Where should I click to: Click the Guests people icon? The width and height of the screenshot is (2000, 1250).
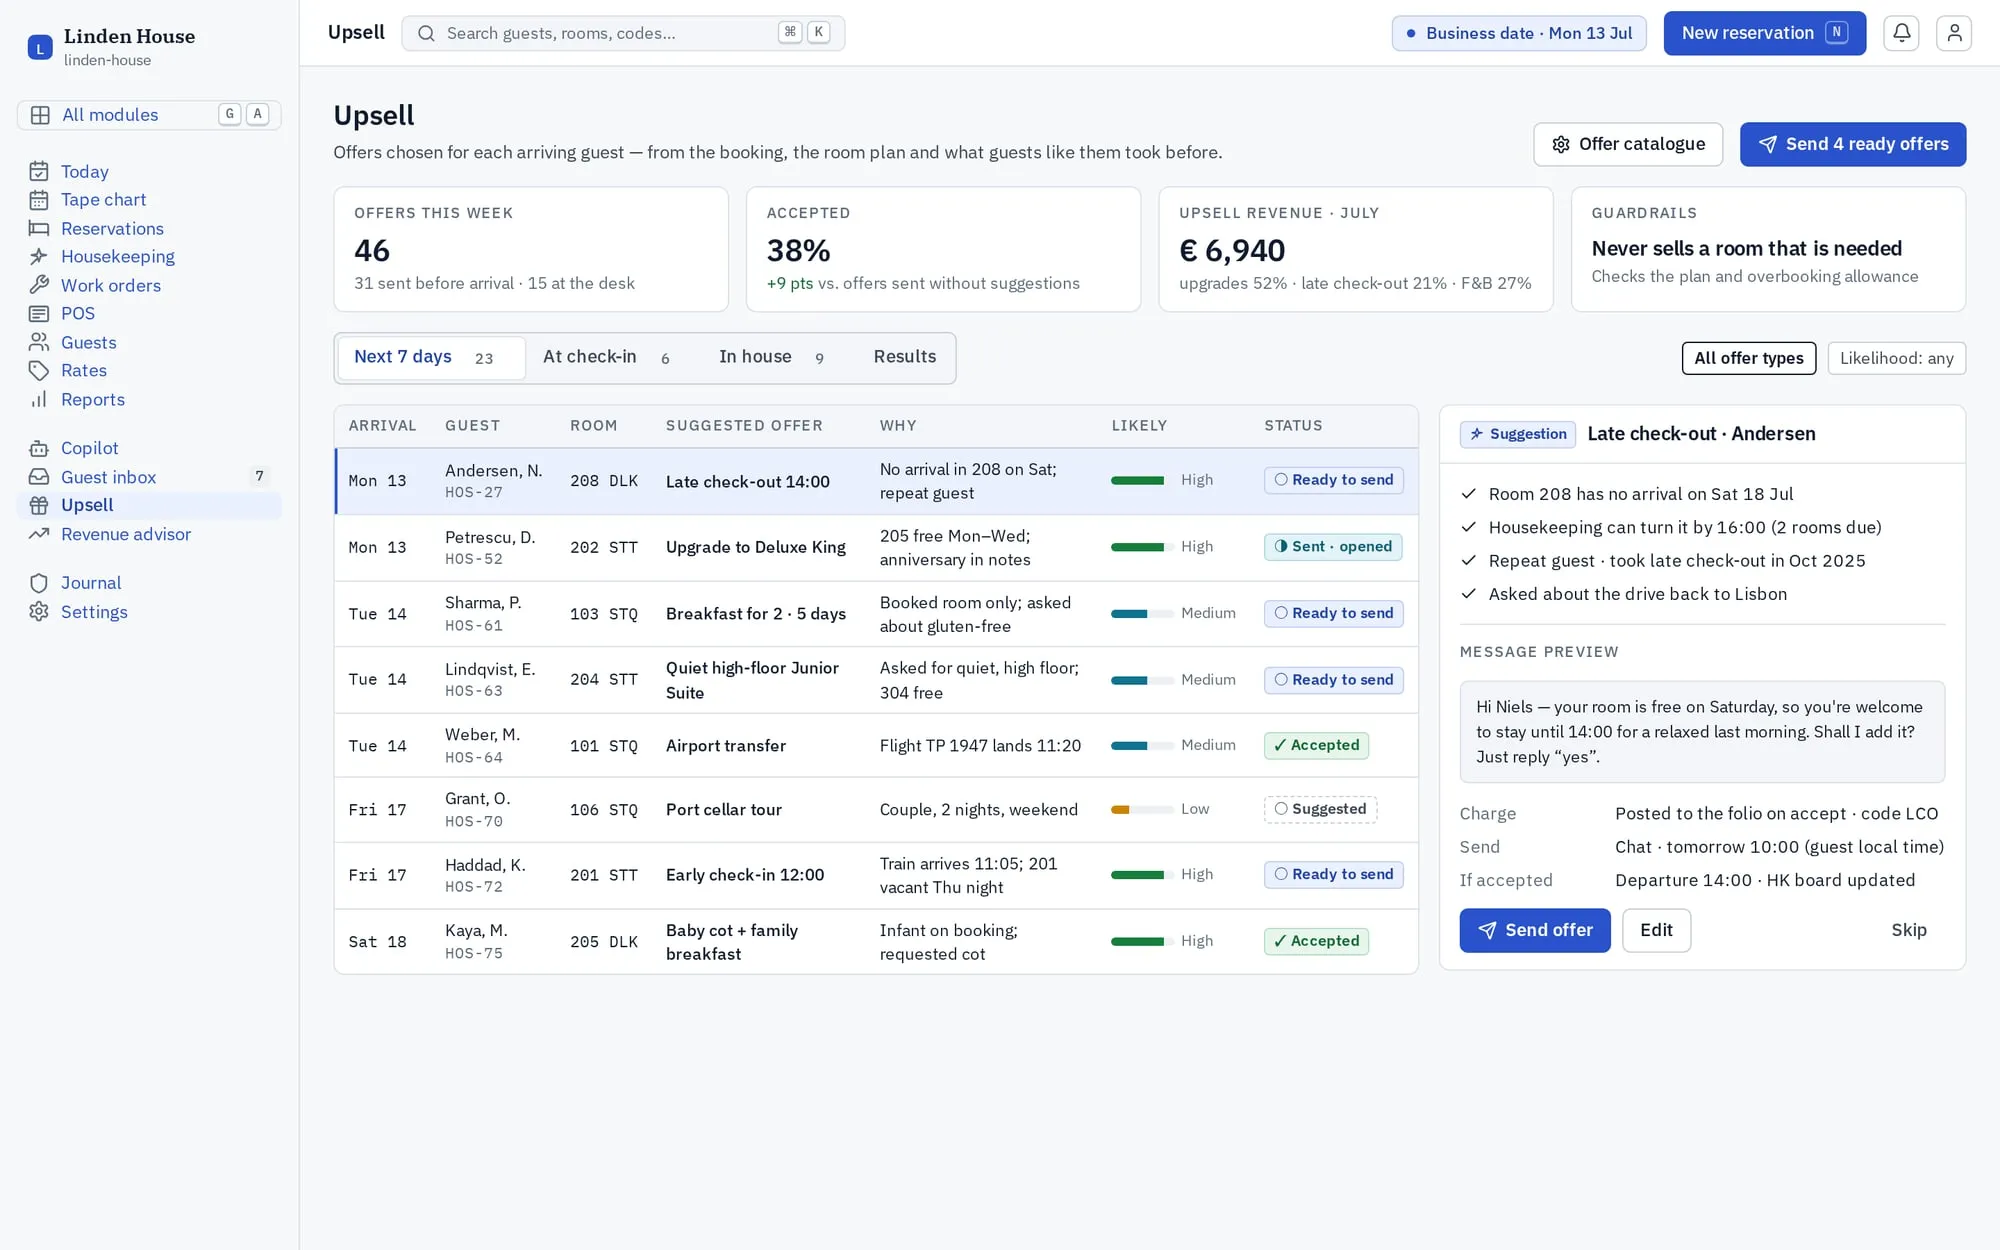coord(39,342)
